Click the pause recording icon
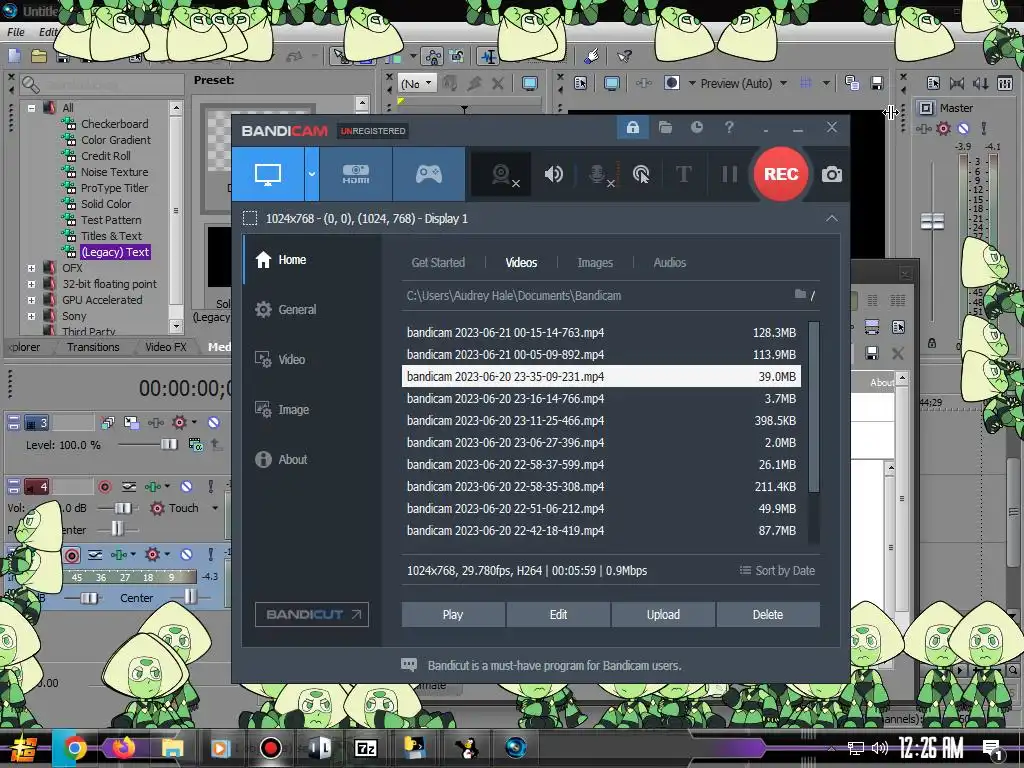This screenshot has width=1024, height=768. (729, 174)
